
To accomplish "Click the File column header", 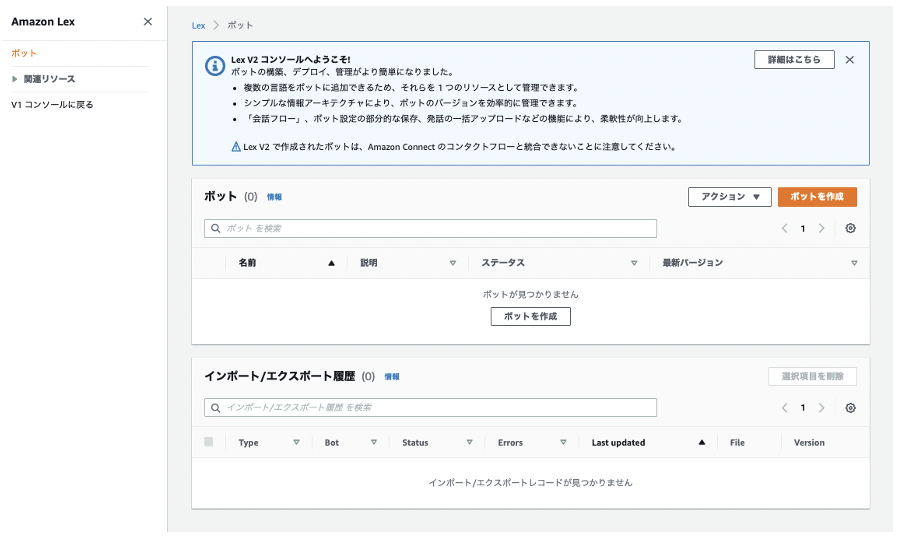I will (x=737, y=443).
